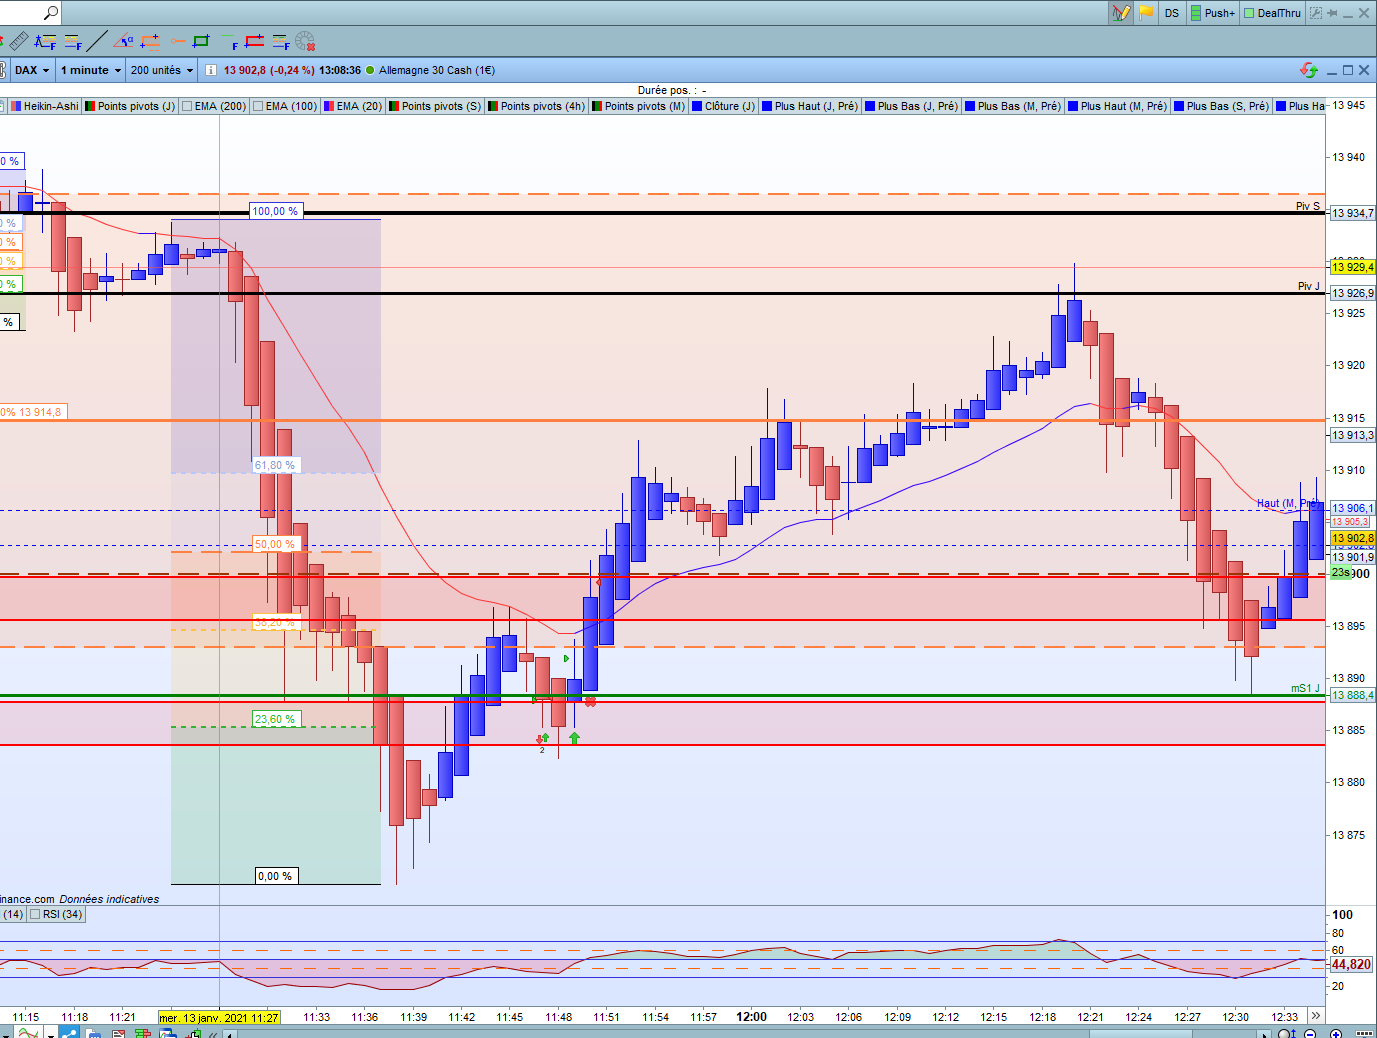This screenshot has width=1377, height=1038.
Task: Click the Heikin-Ashi color swatch
Action: [16, 106]
